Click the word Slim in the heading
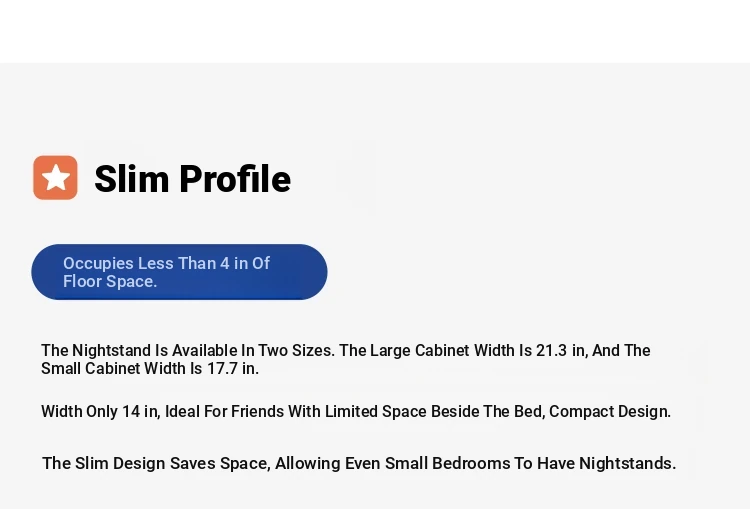This screenshot has height=509, width=750. [x=132, y=179]
